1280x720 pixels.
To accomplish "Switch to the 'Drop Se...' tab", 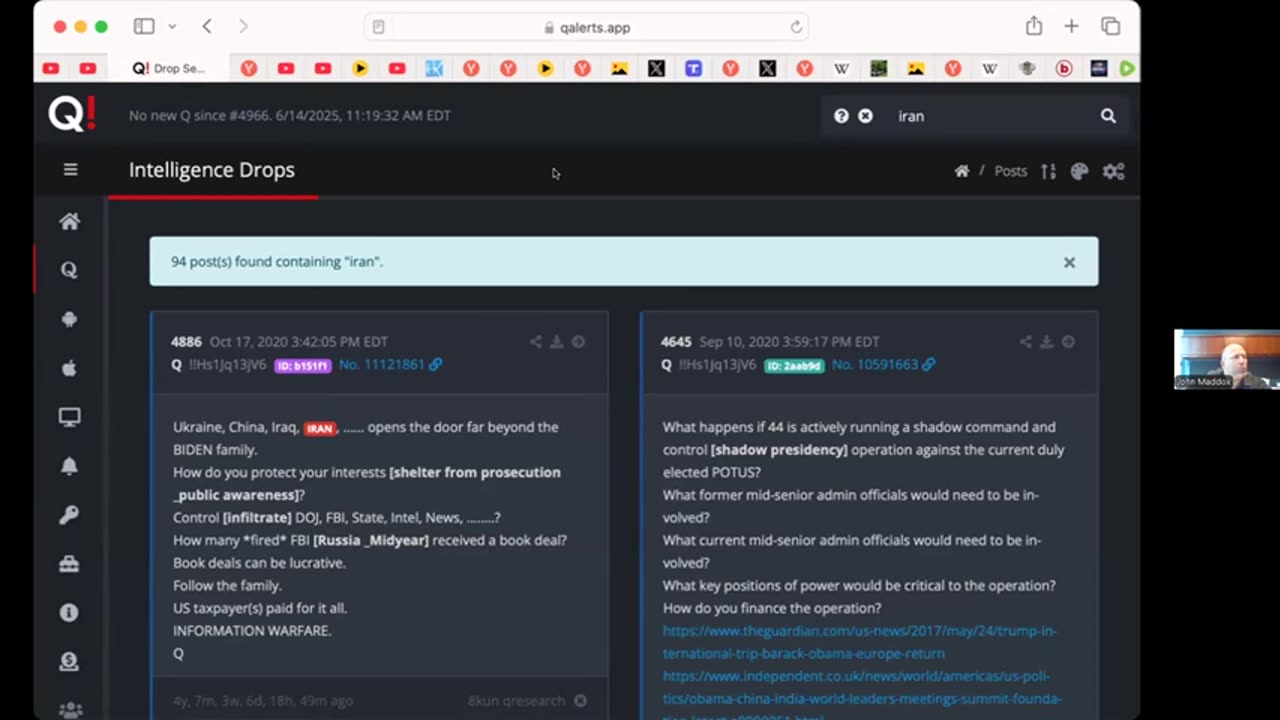I will tap(168, 69).
